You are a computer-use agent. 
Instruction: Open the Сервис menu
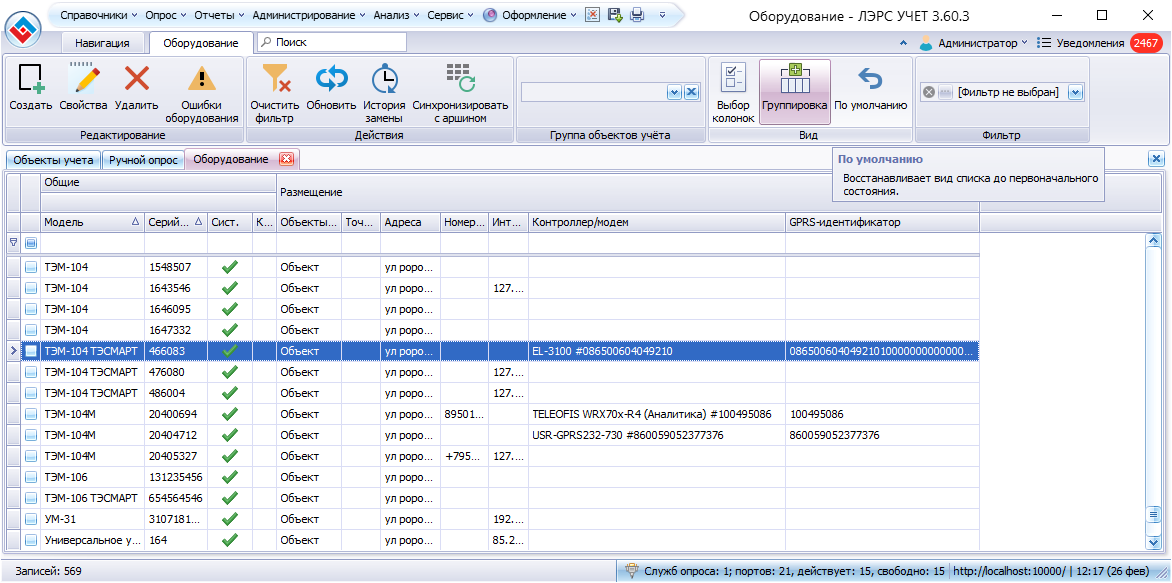(x=450, y=14)
